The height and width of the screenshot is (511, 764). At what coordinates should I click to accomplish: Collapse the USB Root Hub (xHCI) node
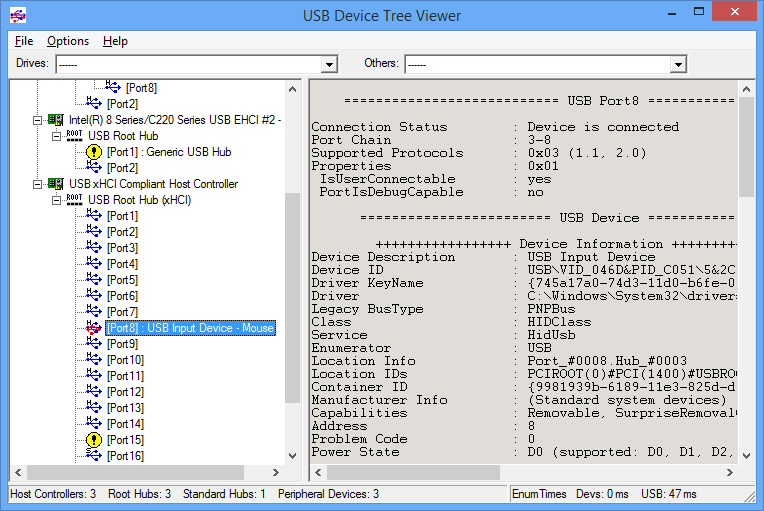point(57,200)
